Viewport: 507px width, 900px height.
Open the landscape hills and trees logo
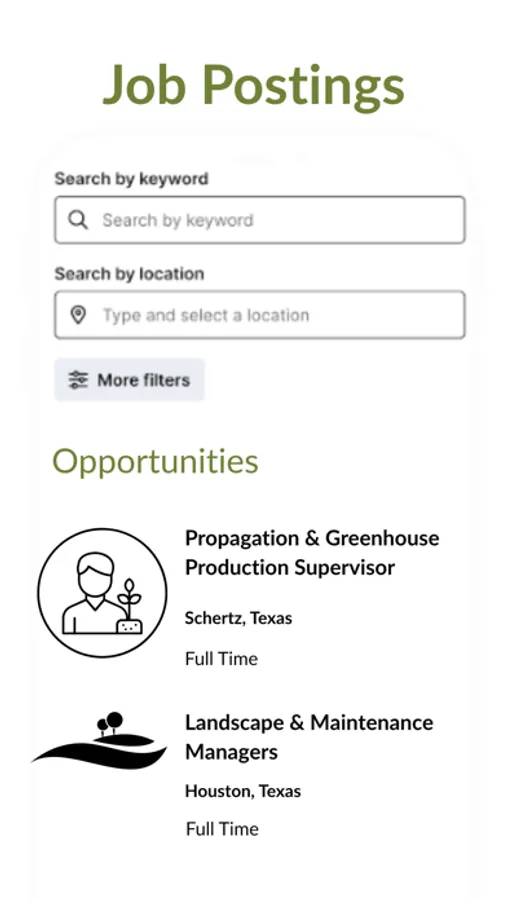[99, 740]
